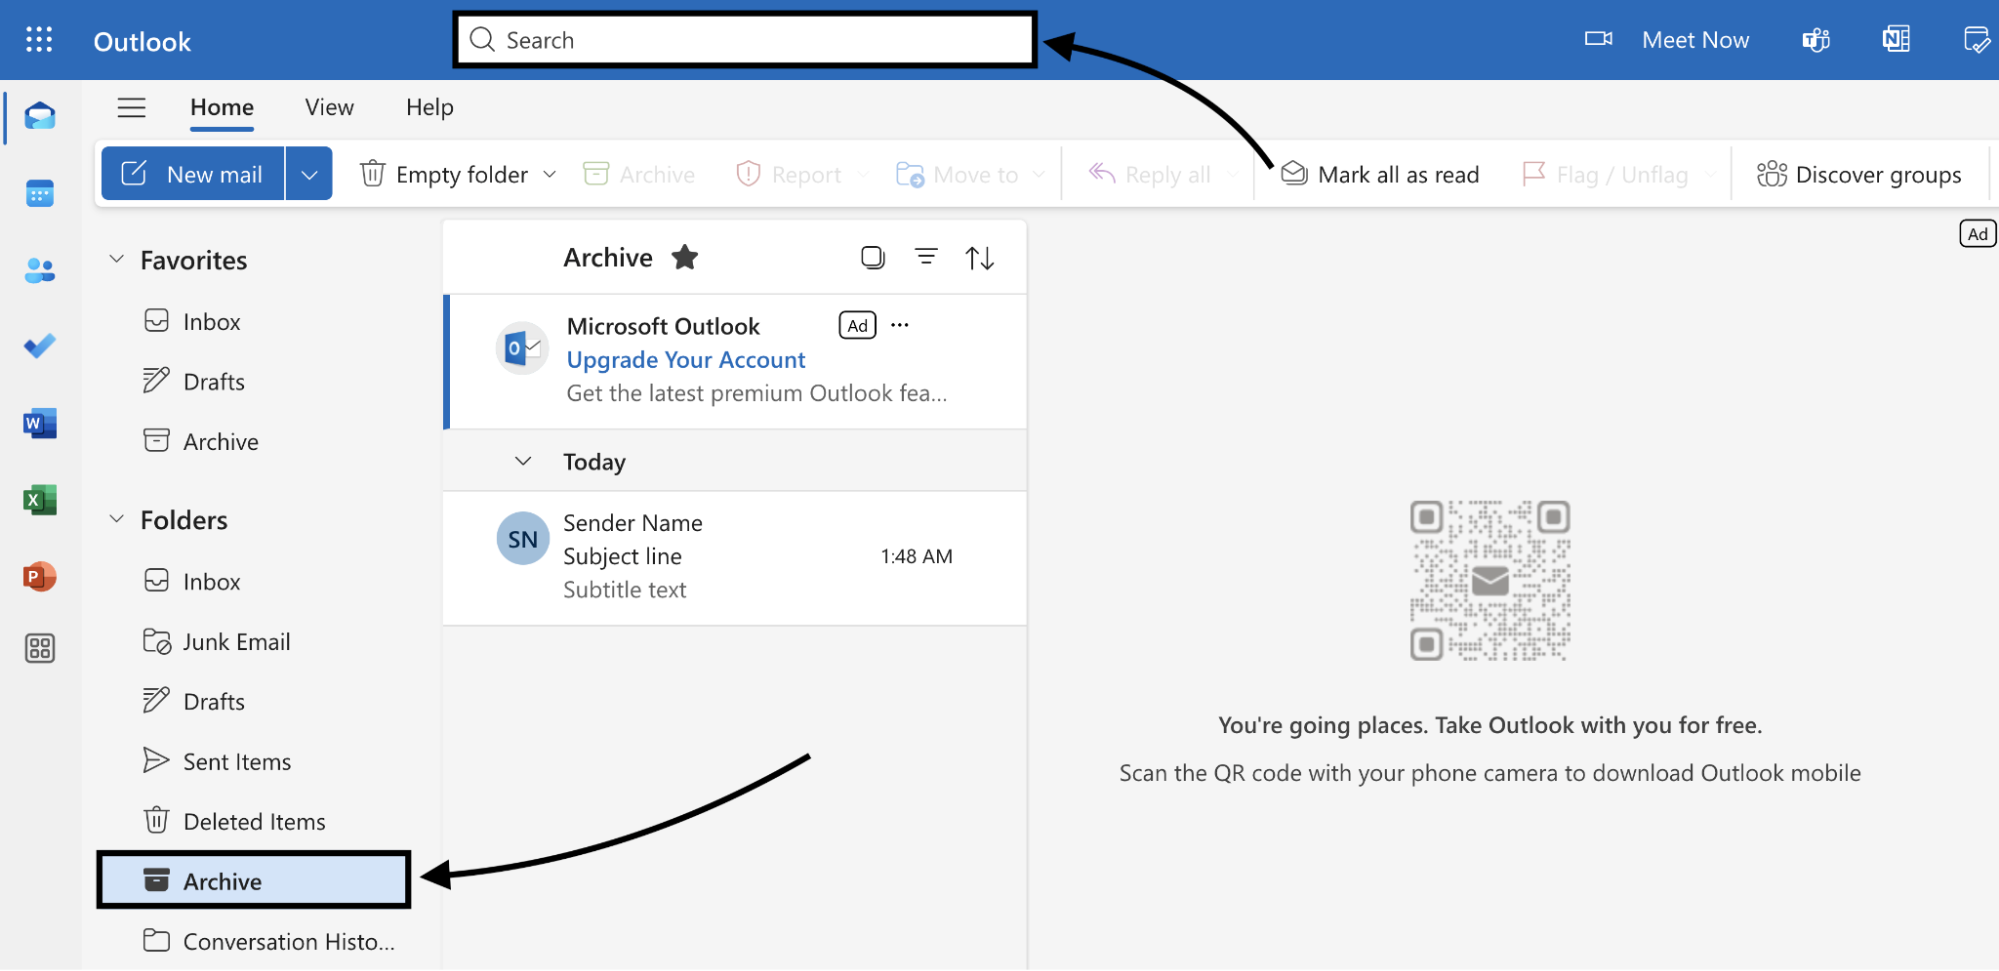Expand Empty folder dropdown chevron
This screenshot has height=971, width=1999.
(x=550, y=174)
